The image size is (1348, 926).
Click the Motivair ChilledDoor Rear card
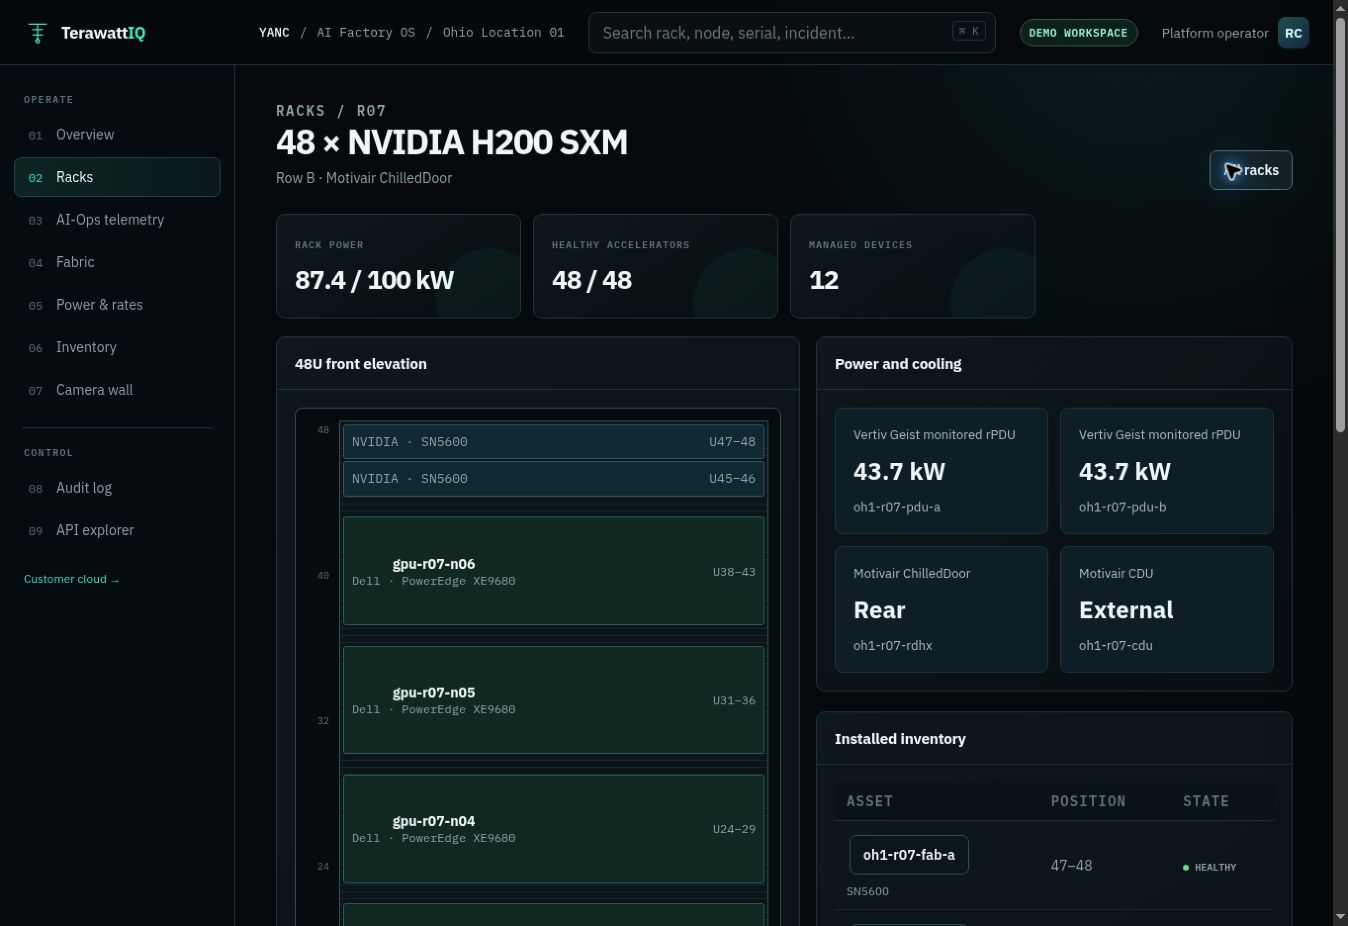(941, 610)
